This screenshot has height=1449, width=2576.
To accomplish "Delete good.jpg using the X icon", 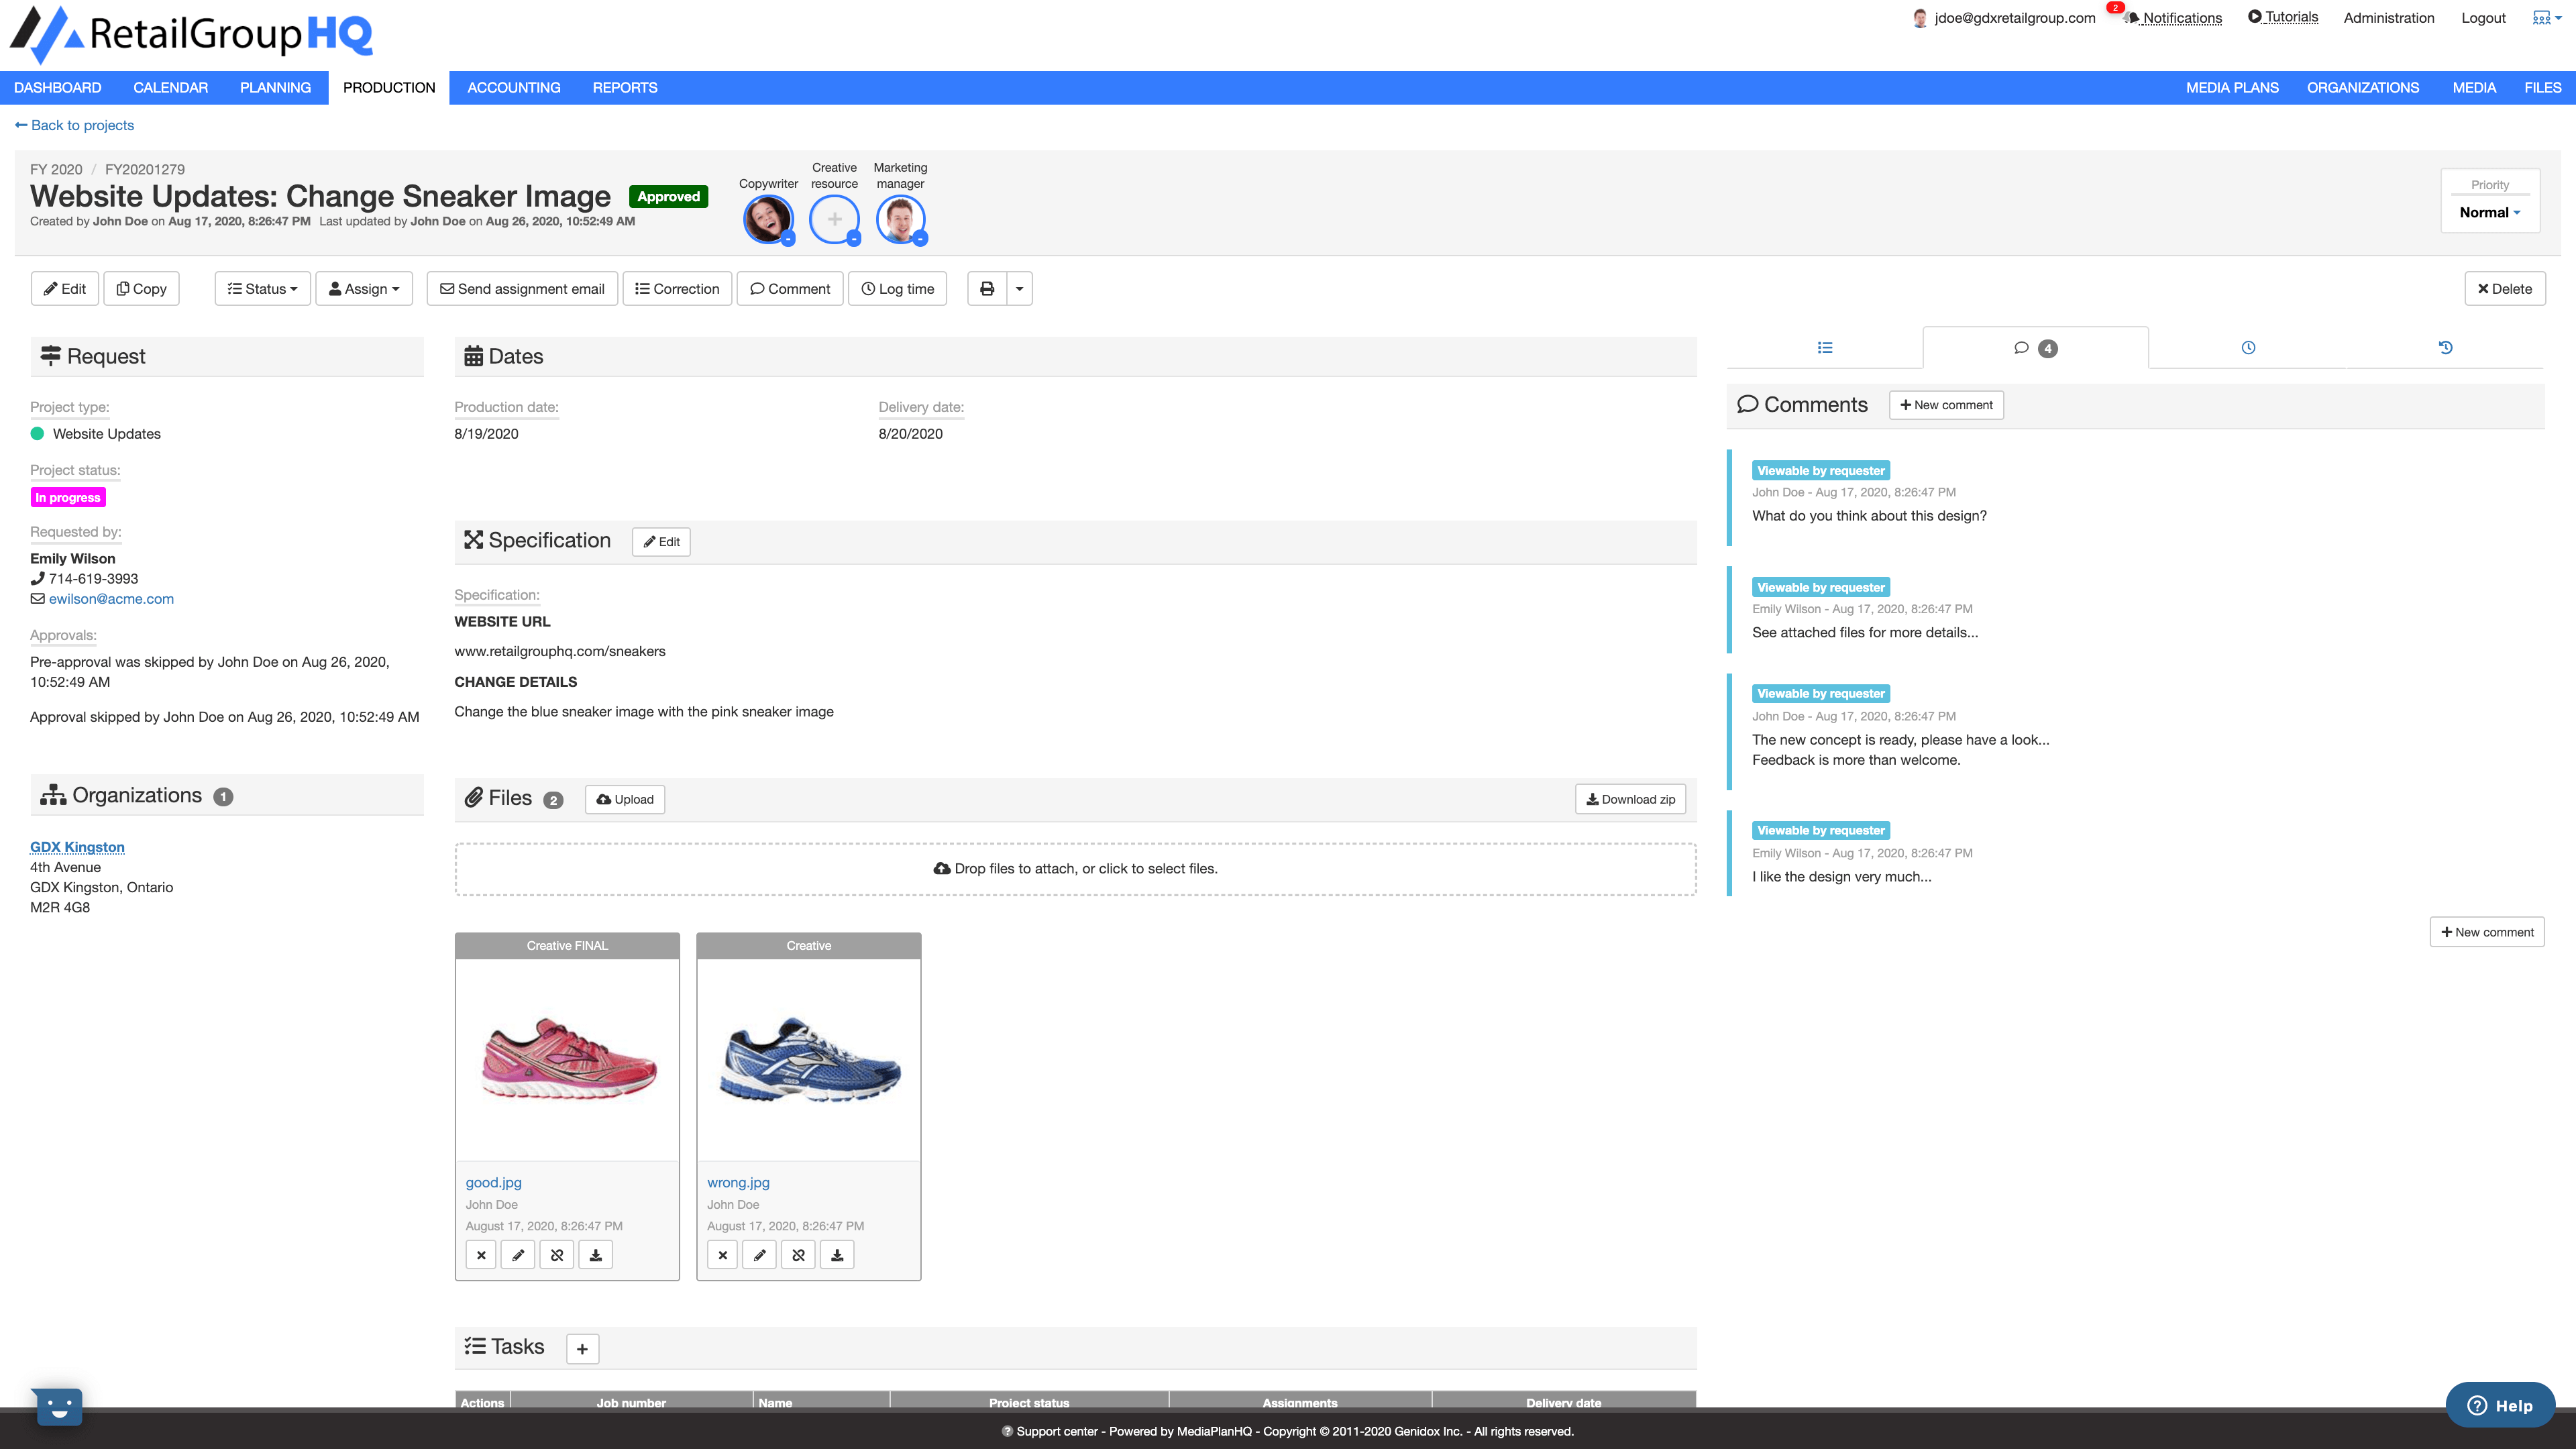I will click(481, 1254).
